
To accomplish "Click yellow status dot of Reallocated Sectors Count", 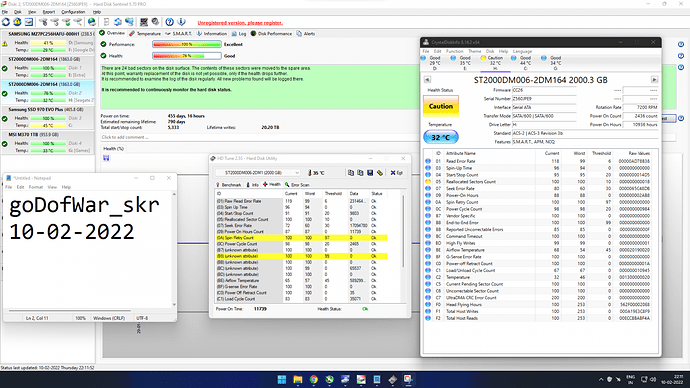I will coord(428,182).
